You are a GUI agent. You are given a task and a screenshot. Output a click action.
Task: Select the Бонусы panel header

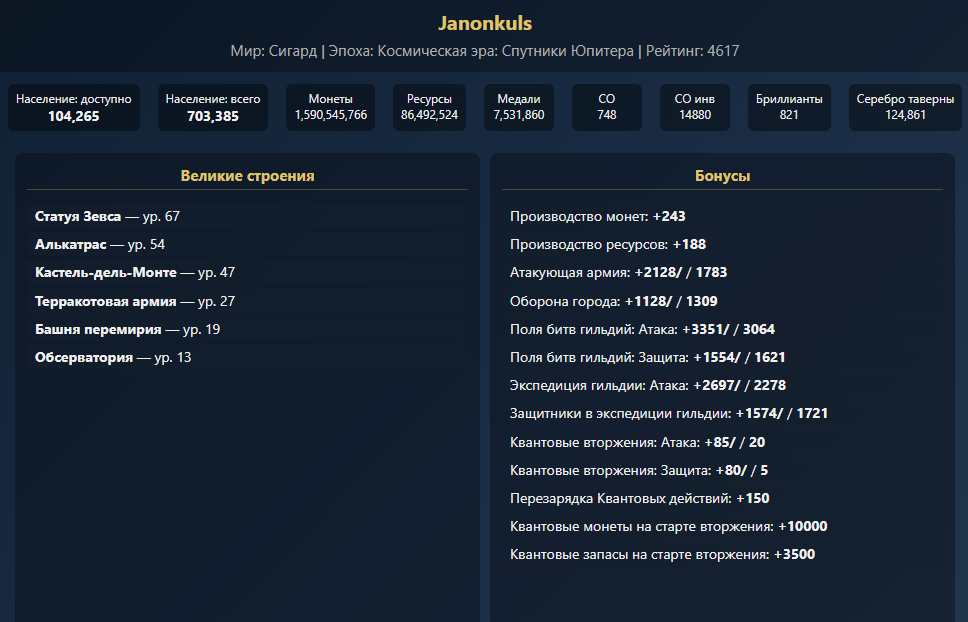pos(722,176)
